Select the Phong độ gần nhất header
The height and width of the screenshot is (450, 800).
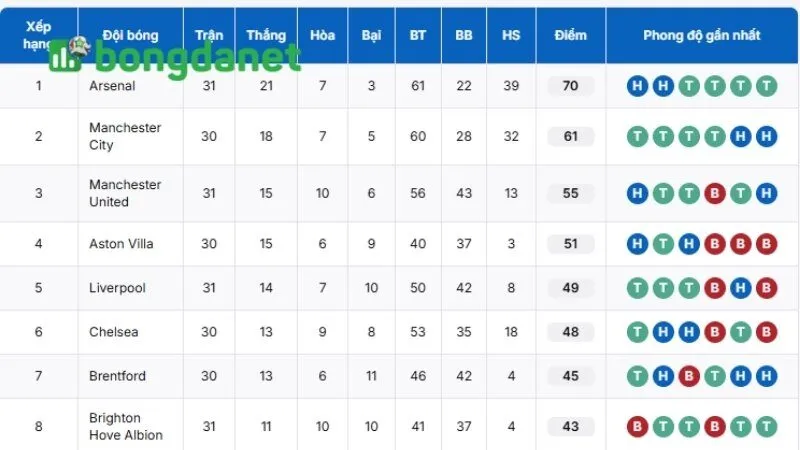(701, 35)
